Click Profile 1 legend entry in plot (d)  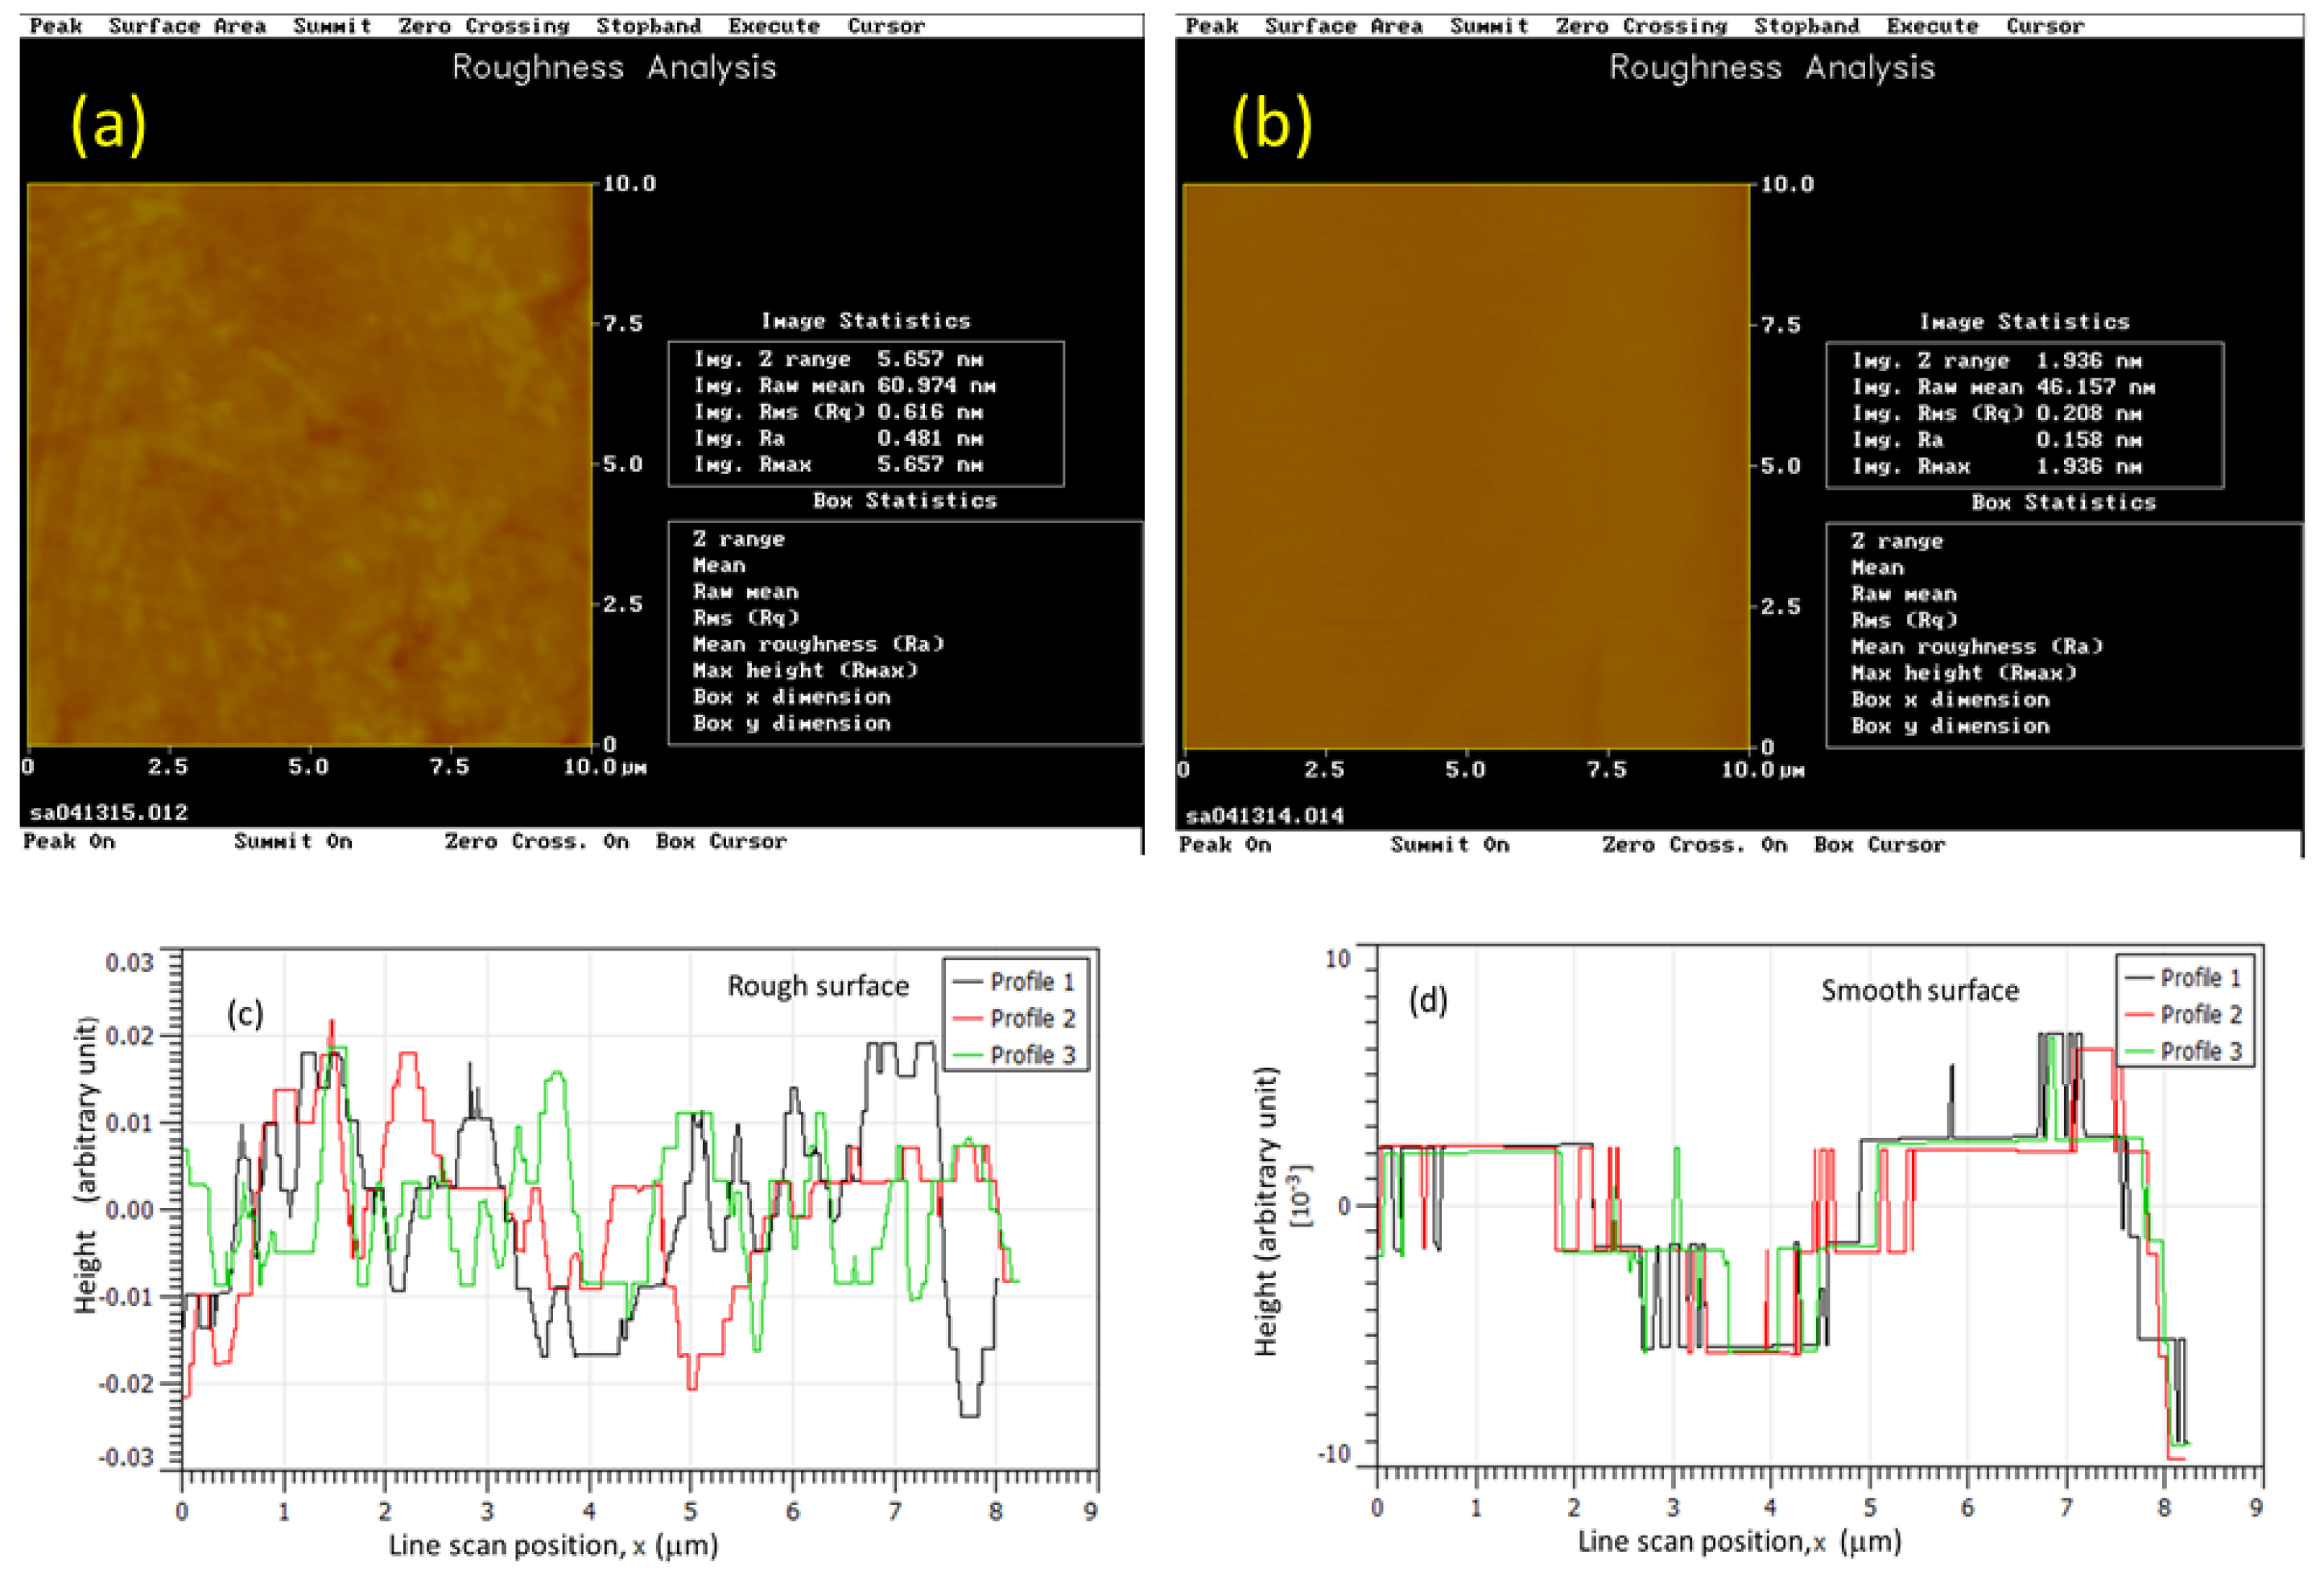pos(2183,978)
